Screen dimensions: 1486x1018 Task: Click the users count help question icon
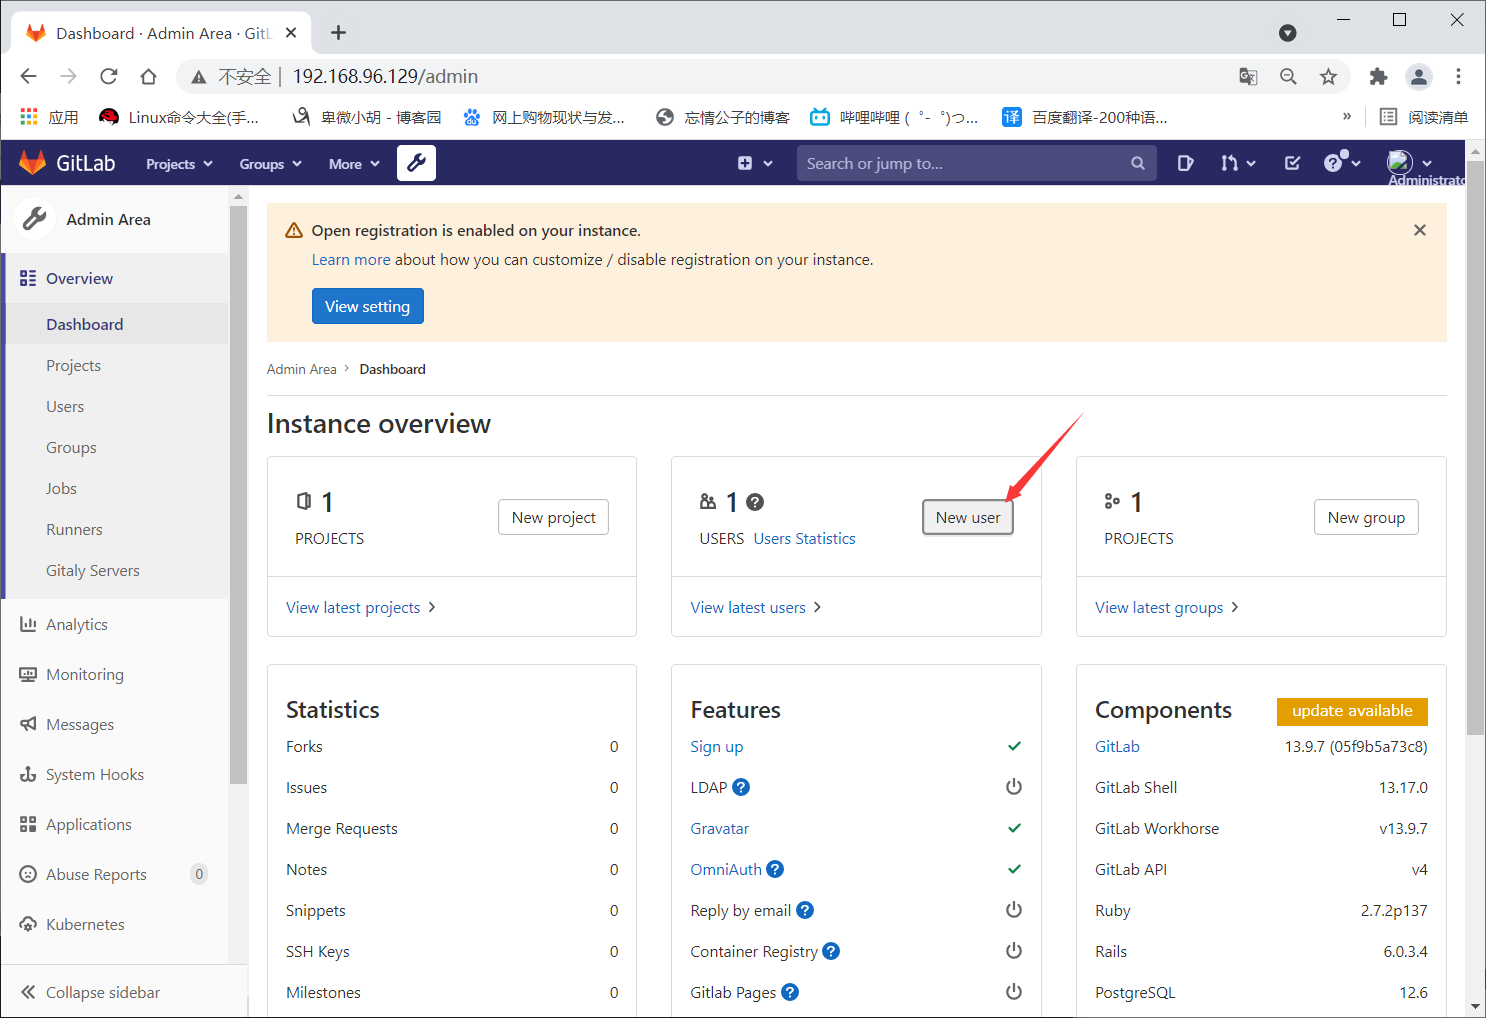[x=755, y=502]
